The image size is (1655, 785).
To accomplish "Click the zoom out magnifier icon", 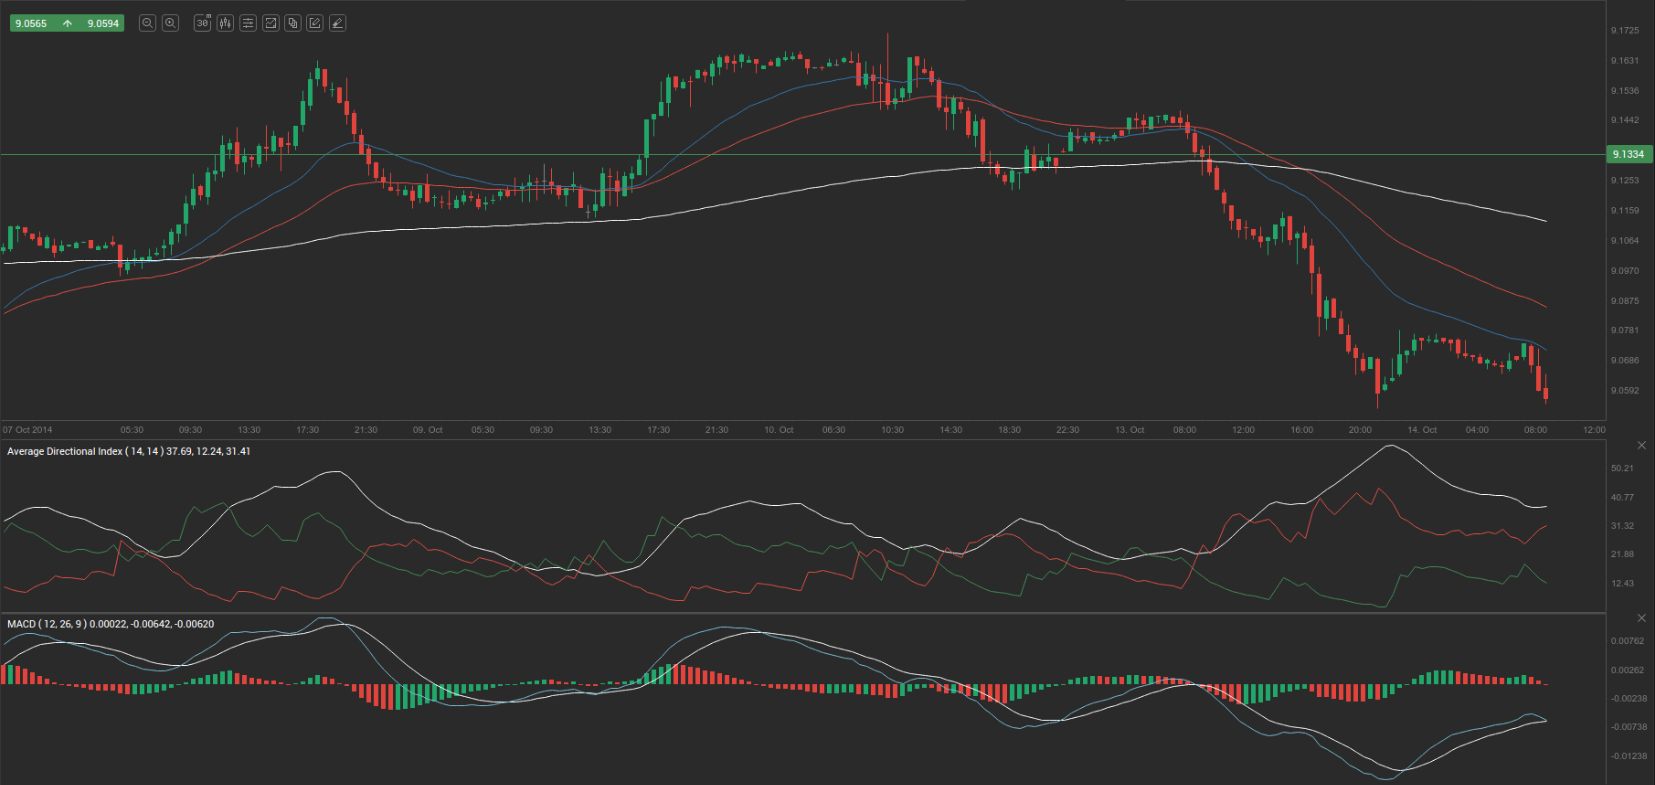I will click(147, 23).
